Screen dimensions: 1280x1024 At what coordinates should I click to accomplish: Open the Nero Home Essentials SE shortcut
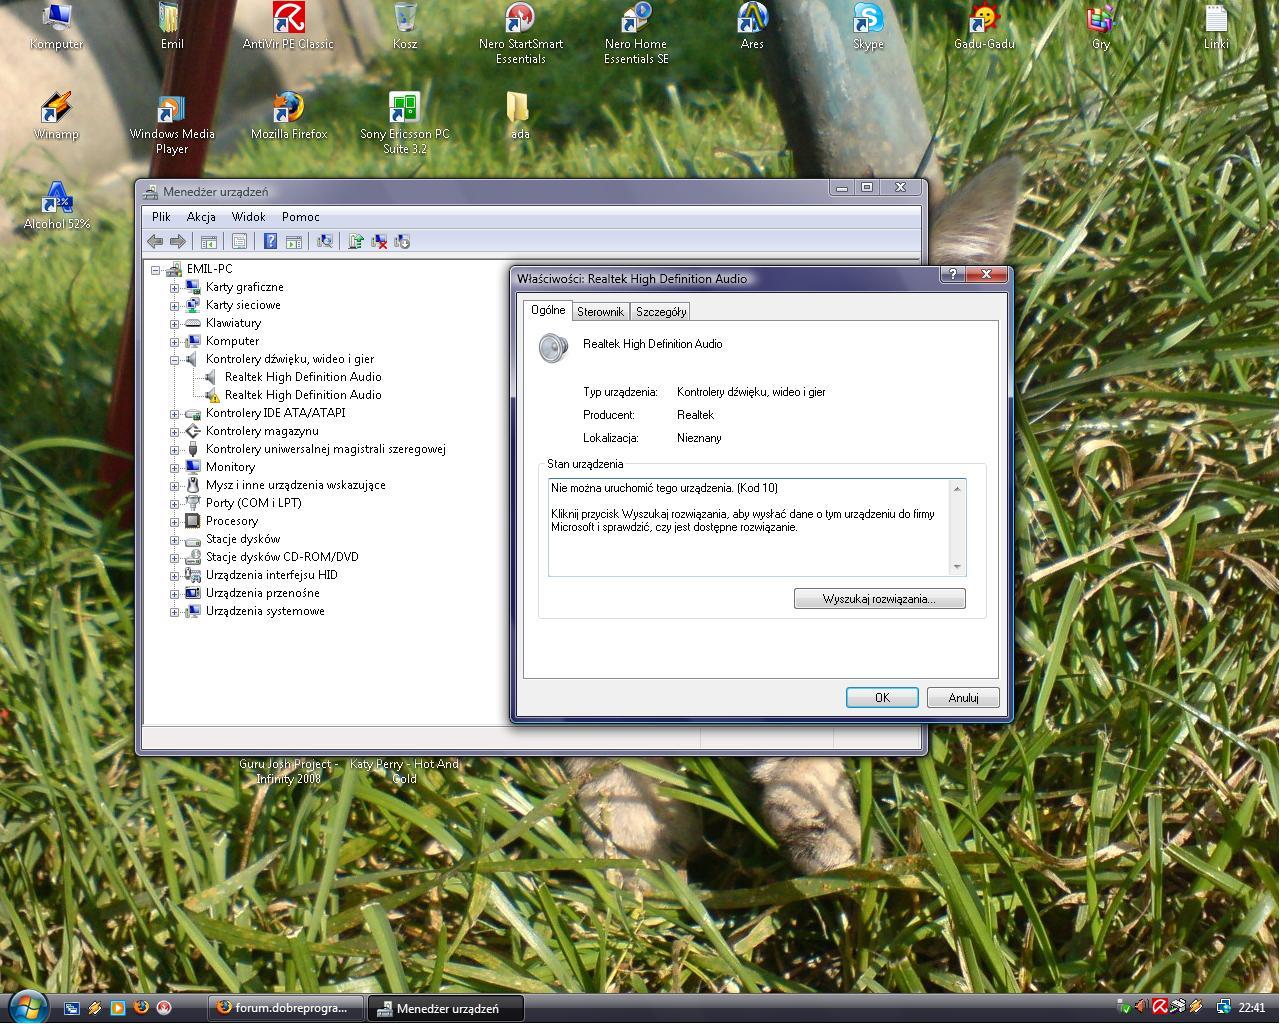tap(636, 34)
